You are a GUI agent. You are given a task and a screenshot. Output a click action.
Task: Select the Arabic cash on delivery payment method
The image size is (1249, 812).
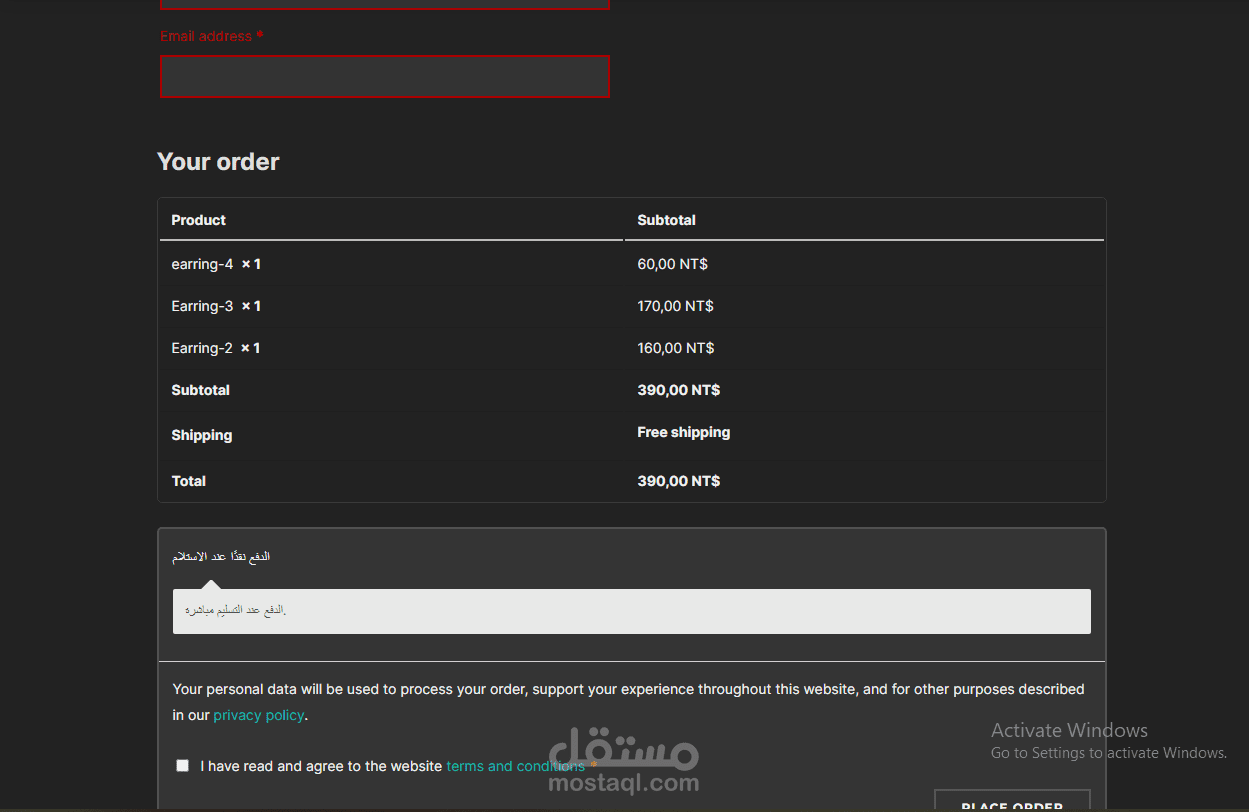click(221, 556)
